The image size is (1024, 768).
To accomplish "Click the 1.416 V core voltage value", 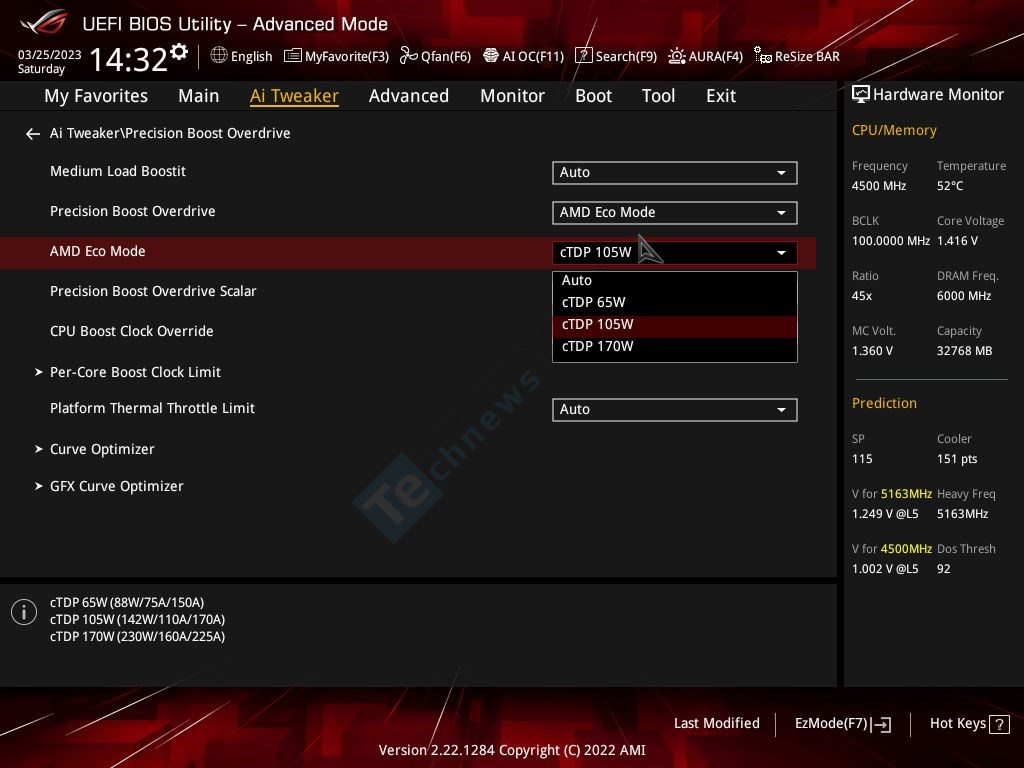I will [957, 241].
